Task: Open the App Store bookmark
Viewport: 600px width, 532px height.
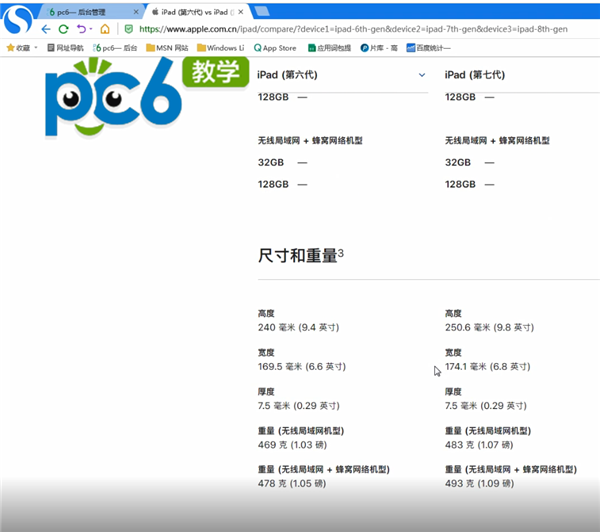Action: click(275, 48)
